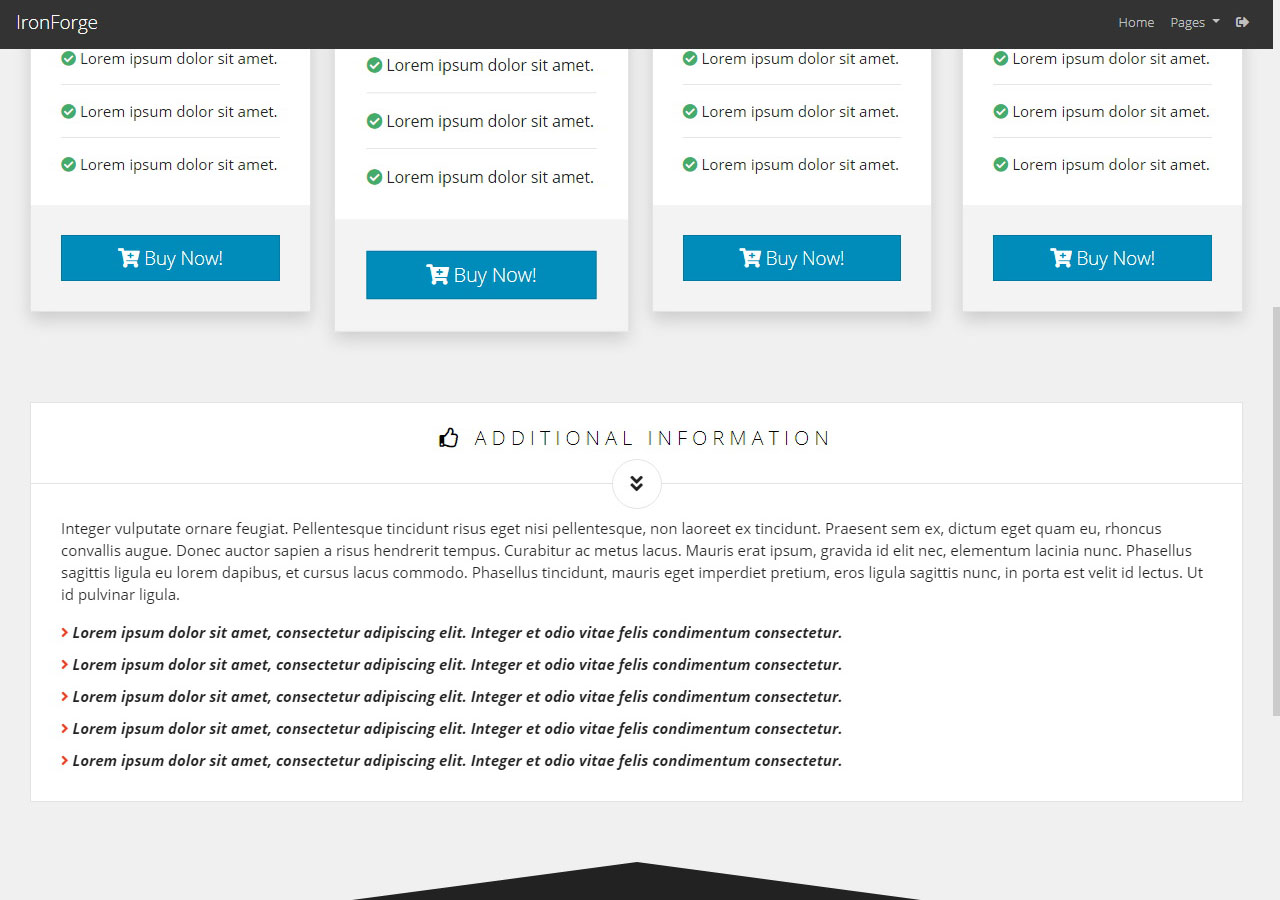This screenshot has width=1280, height=900.
Task: Click the bottom green check icon in first card
Action: pyautogui.click(x=69, y=165)
